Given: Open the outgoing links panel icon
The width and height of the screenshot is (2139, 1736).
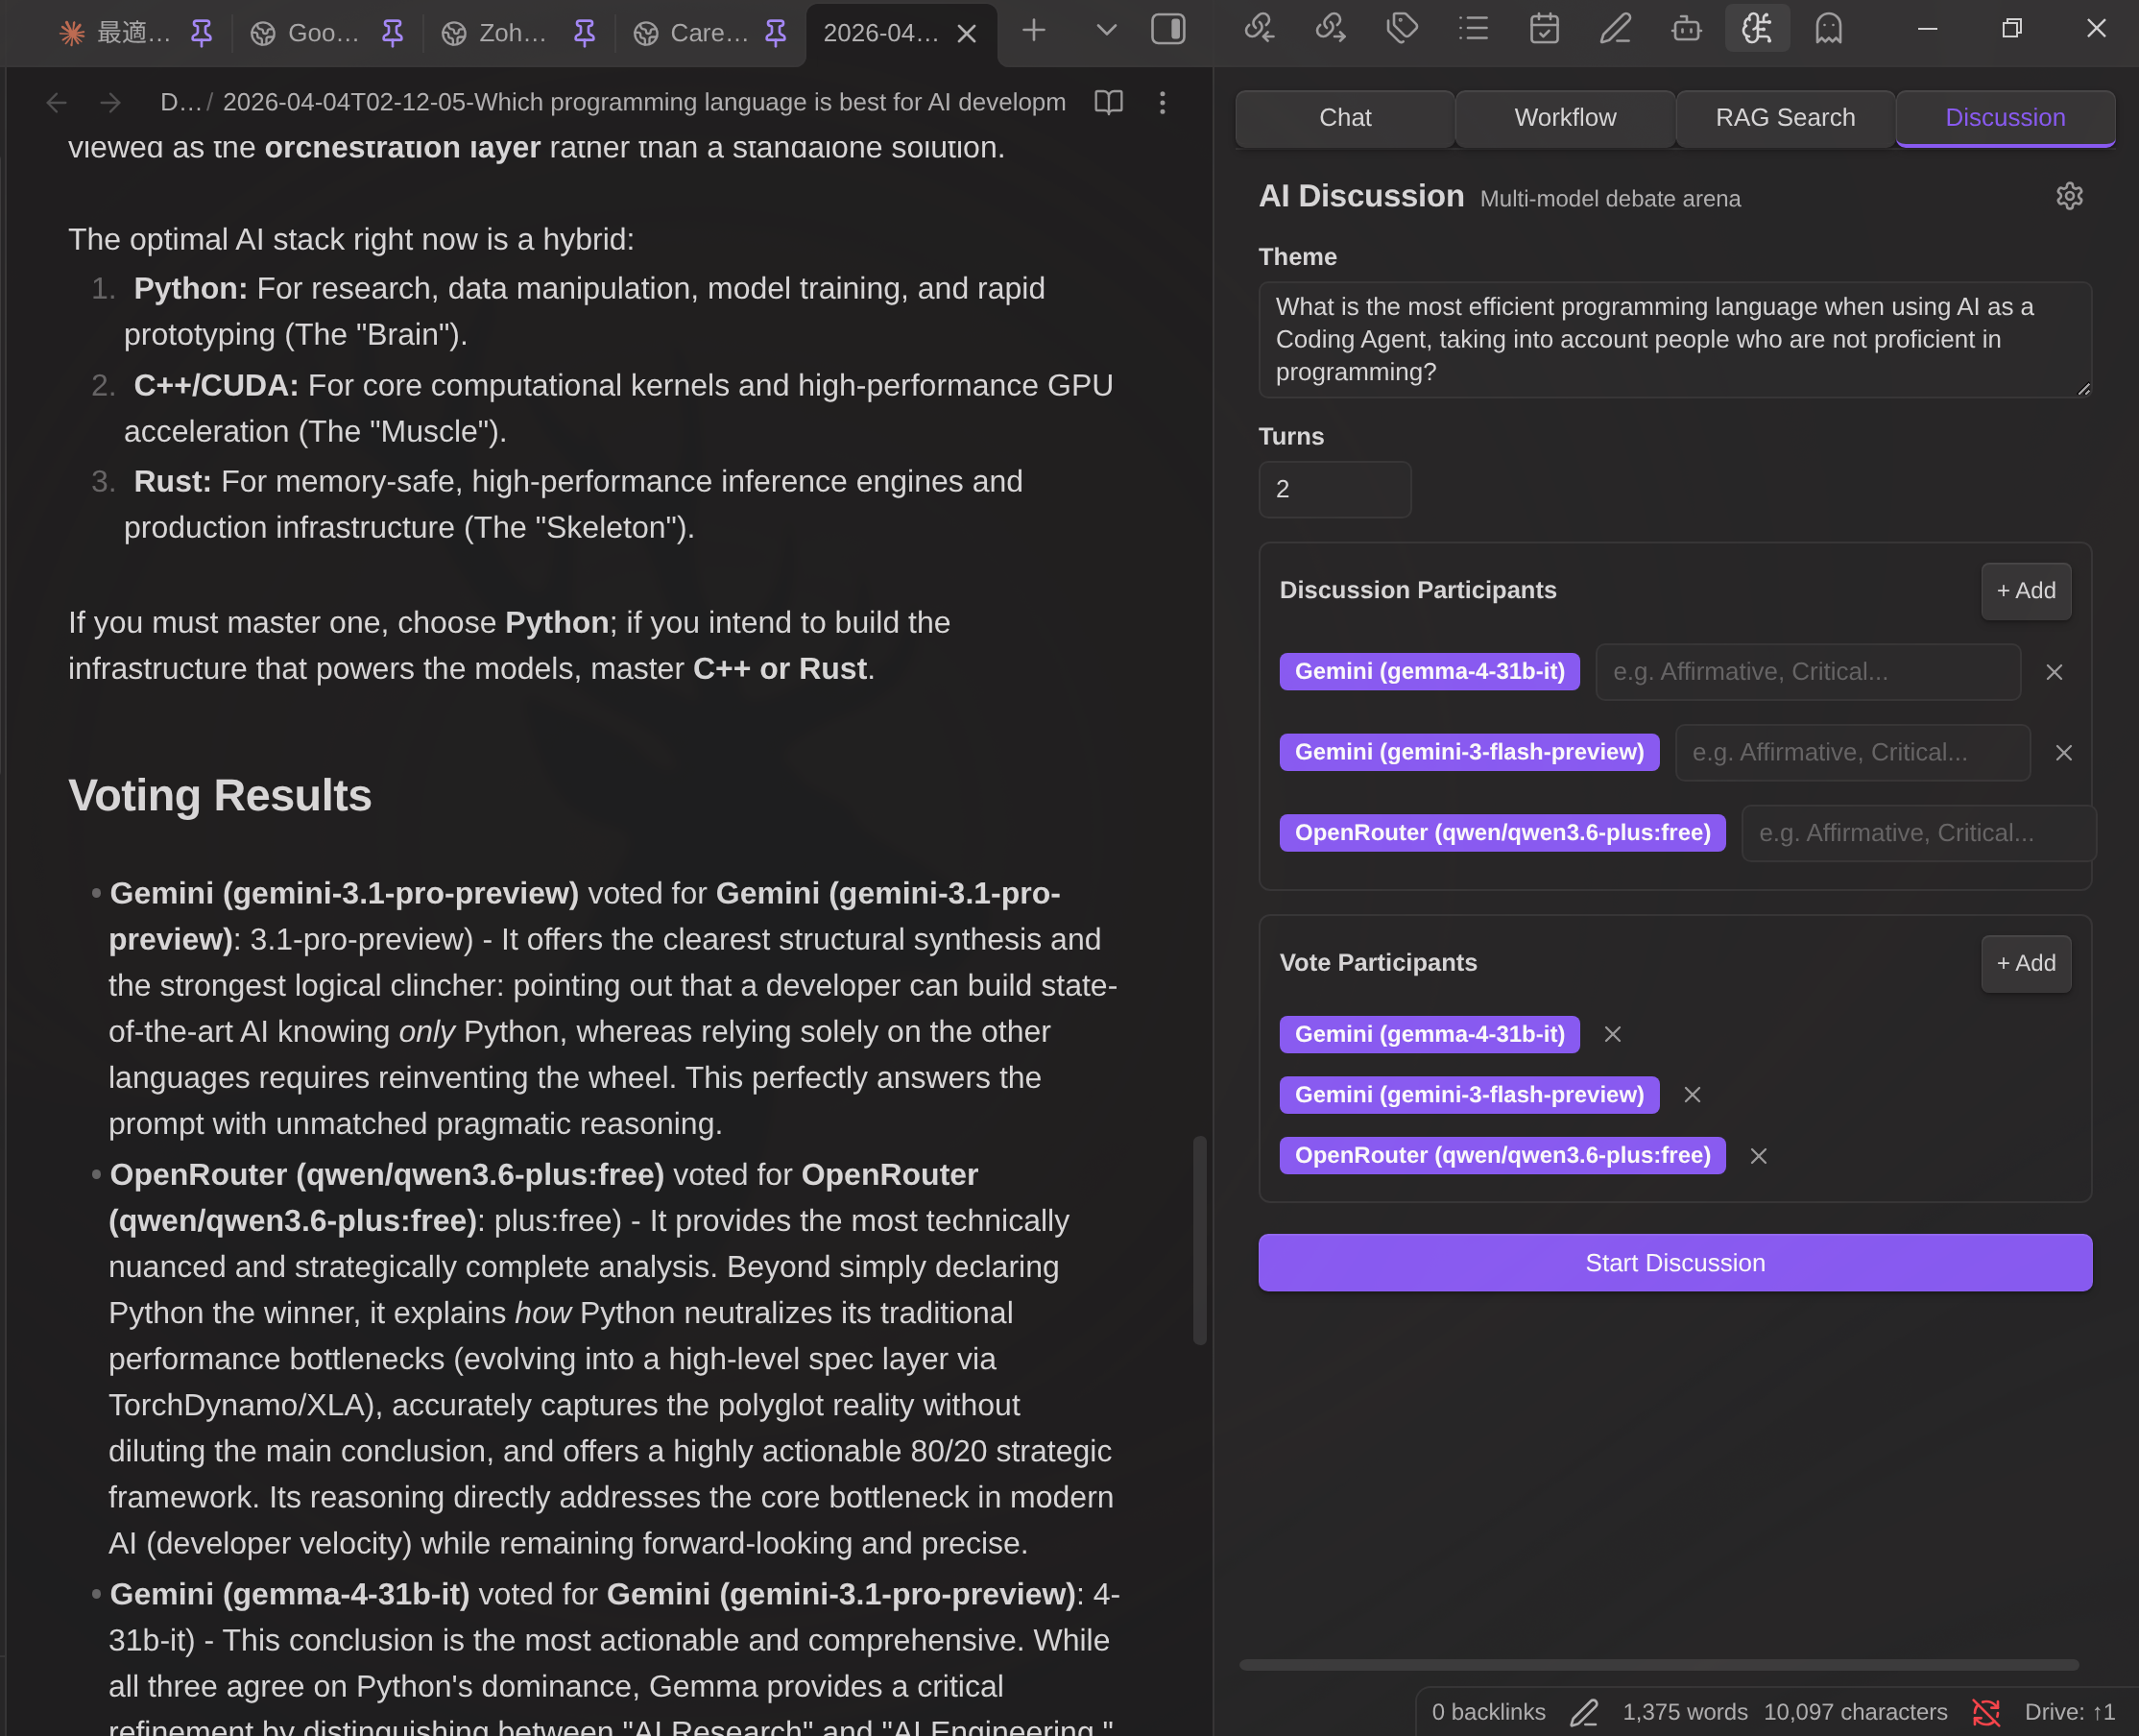Looking at the screenshot, I should click(x=1330, y=30).
